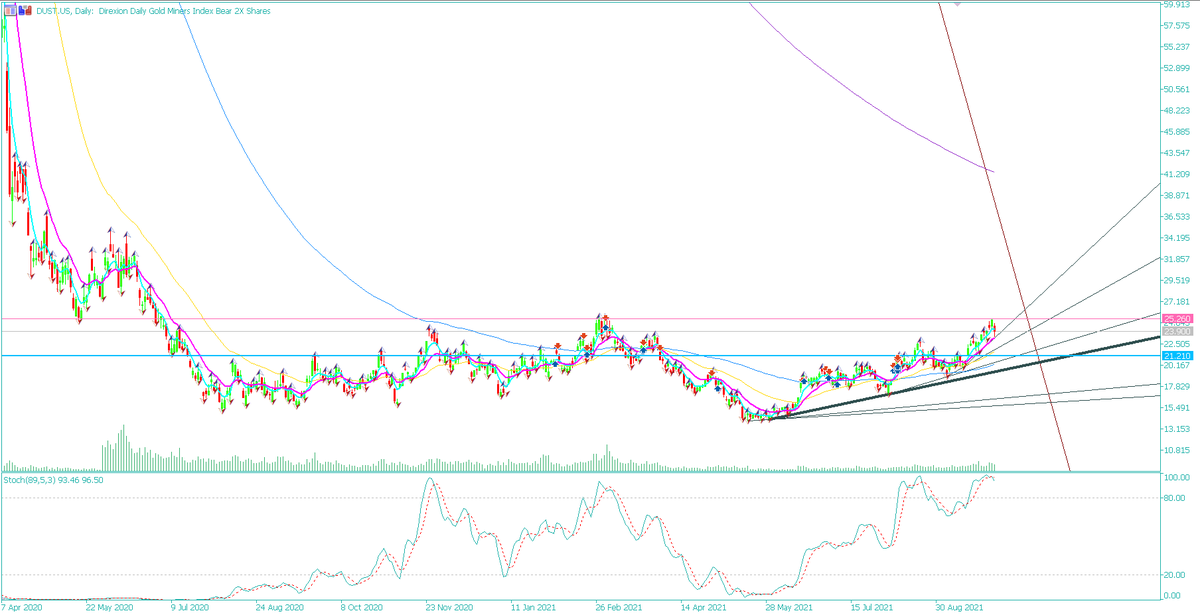The image size is (1200, 615).
Task: Select the chart shift triangle marker at top
Action: coord(958,5)
